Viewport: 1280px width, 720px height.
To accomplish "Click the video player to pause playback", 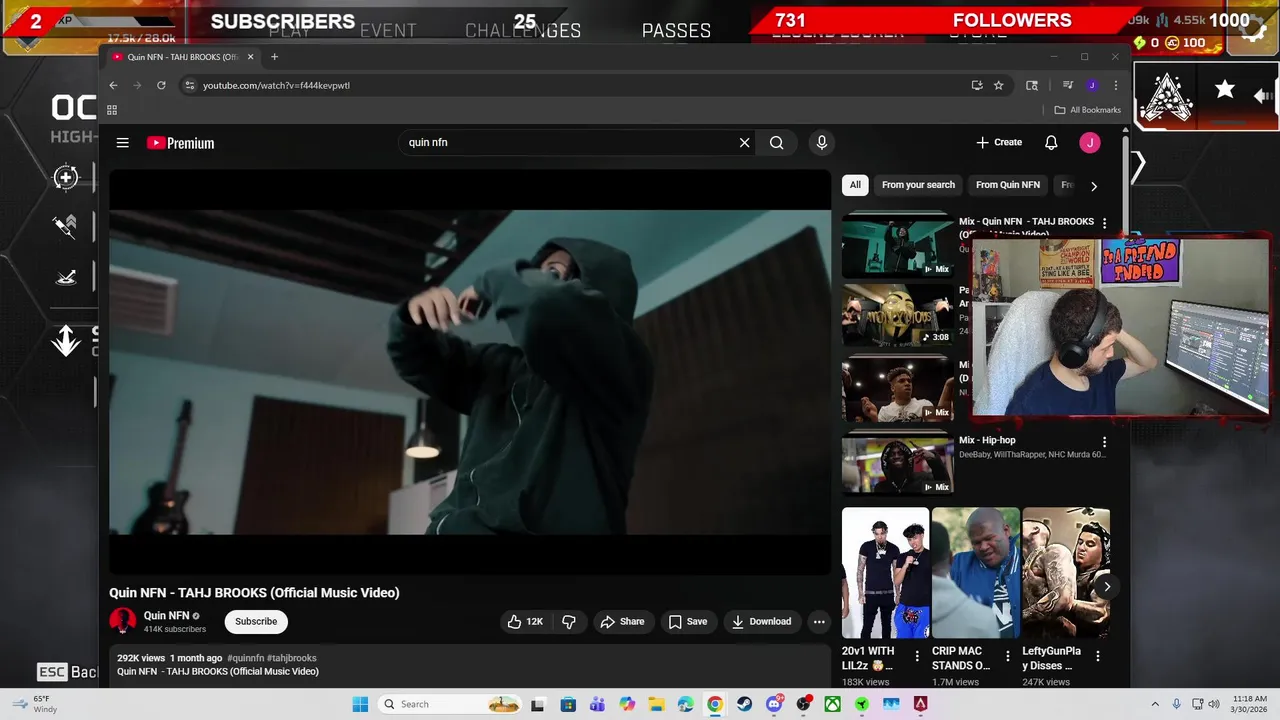I will coord(470,372).
